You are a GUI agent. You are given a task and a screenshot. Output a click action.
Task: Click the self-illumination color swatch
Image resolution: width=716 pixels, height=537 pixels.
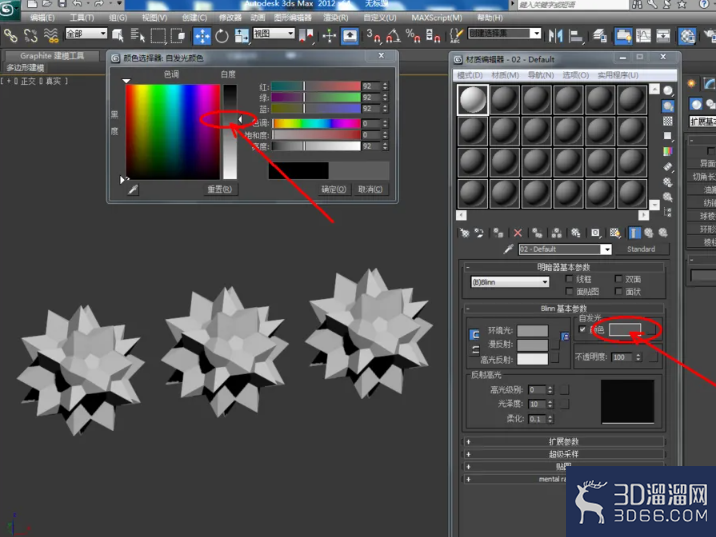(625, 329)
